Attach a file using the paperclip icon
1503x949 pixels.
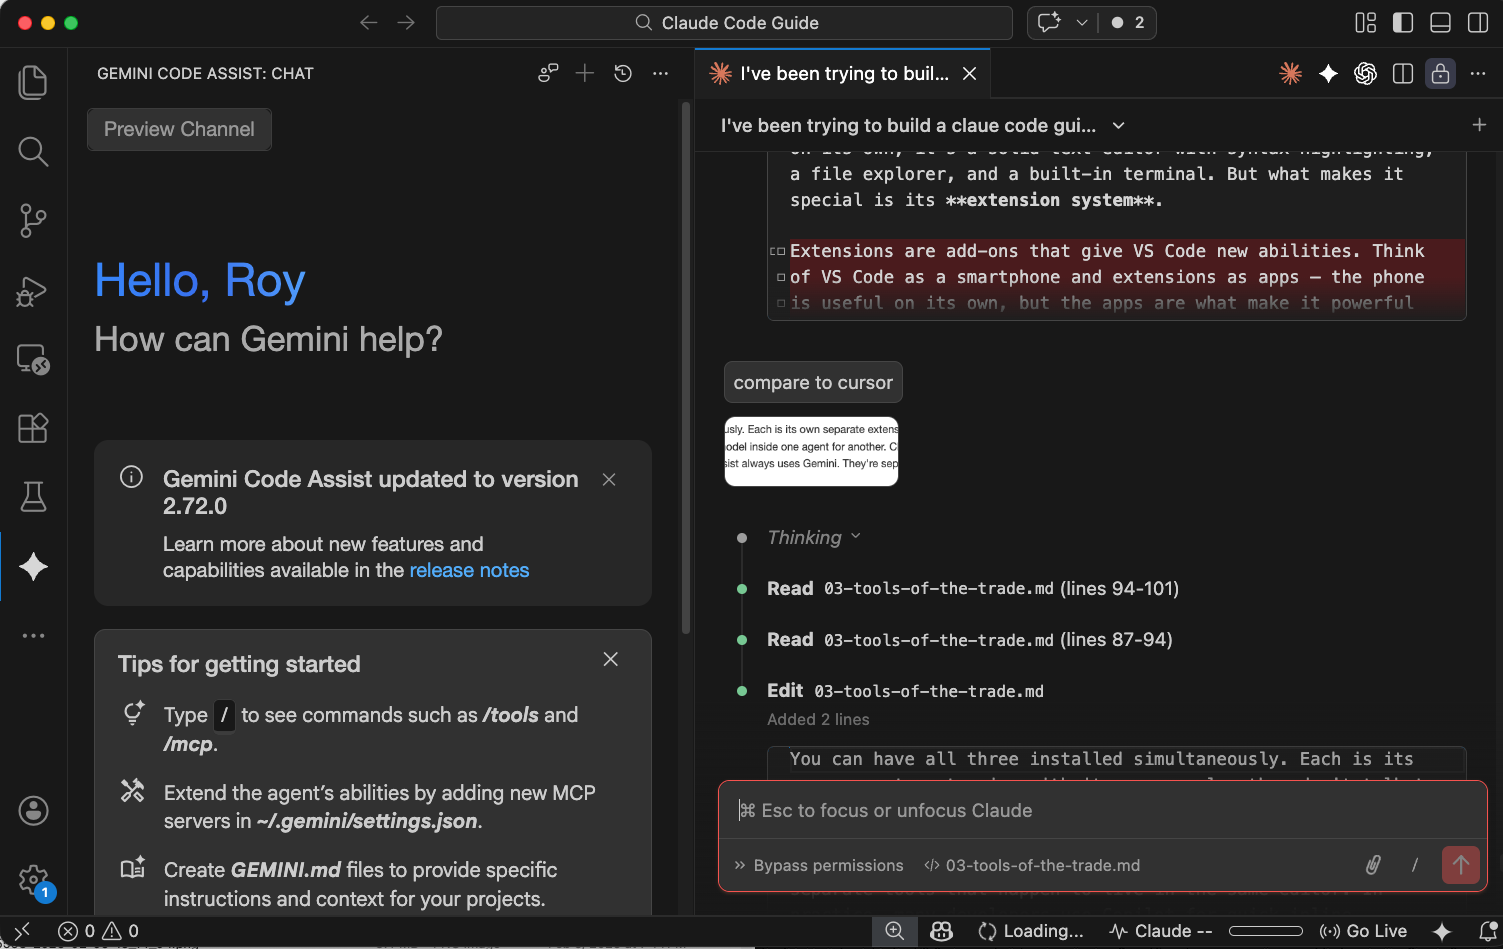(1372, 865)
